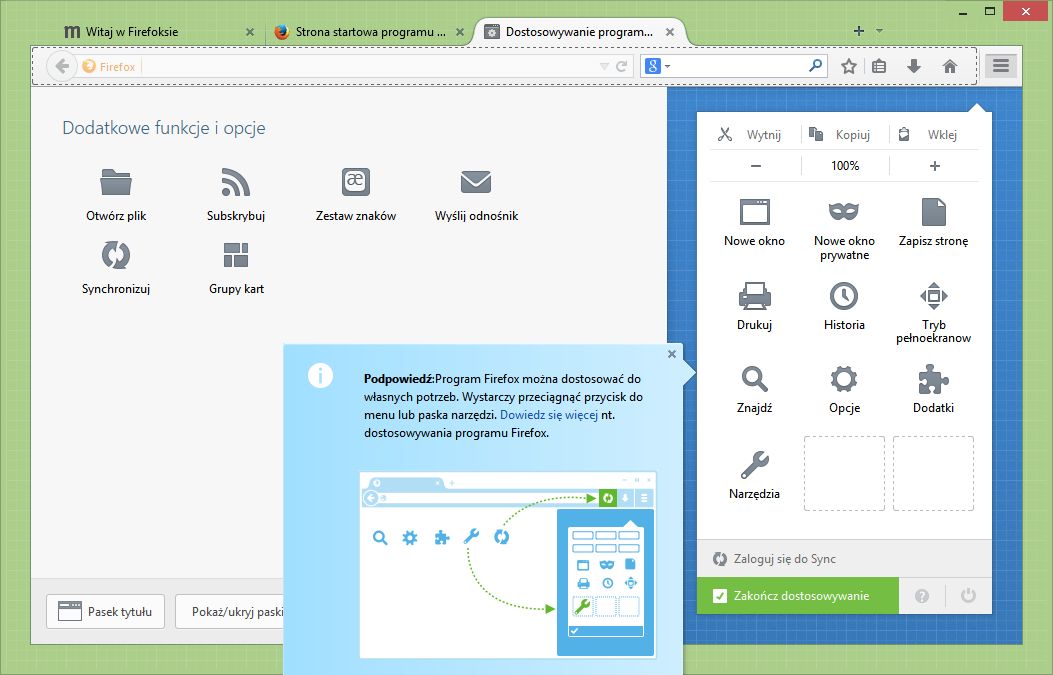
Task: Close the Witaj w Firefoksie tab
Action: [250, 32]
